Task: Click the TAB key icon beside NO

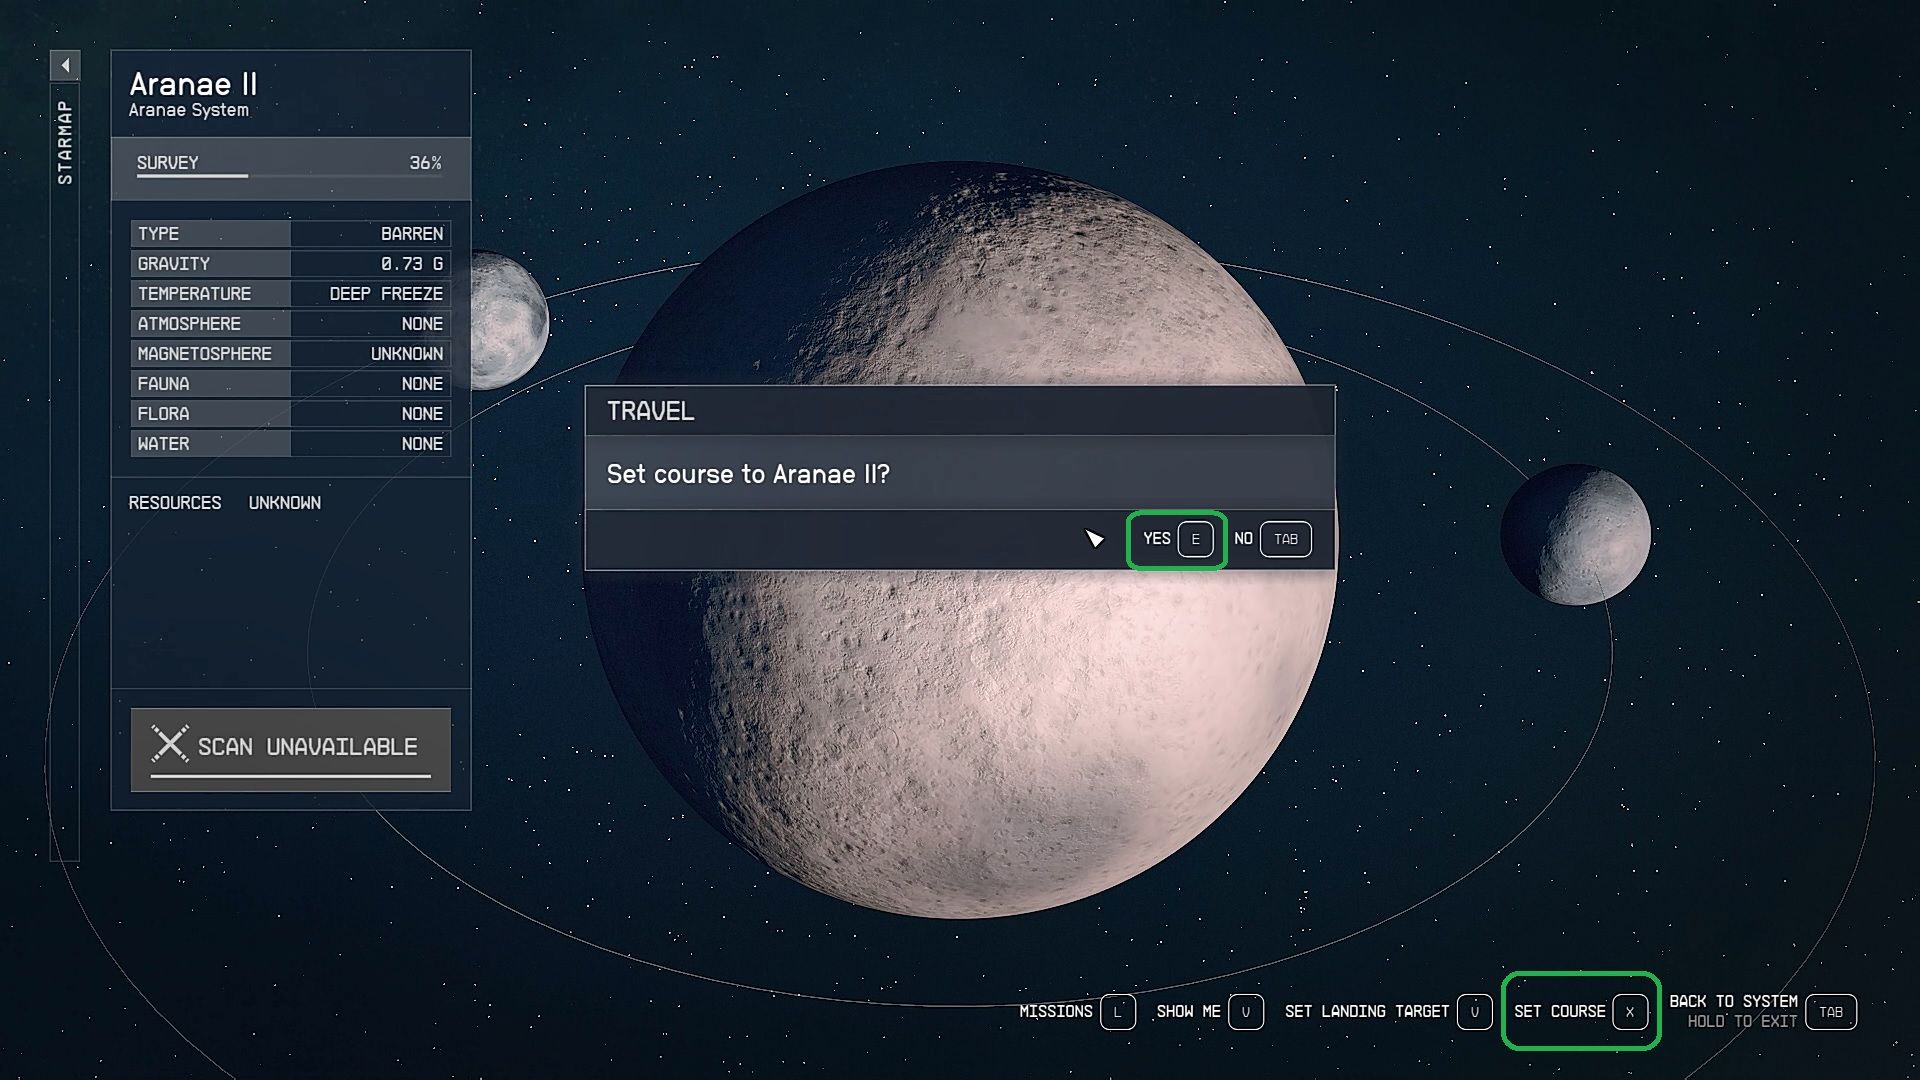Action: coord(1286,539)
